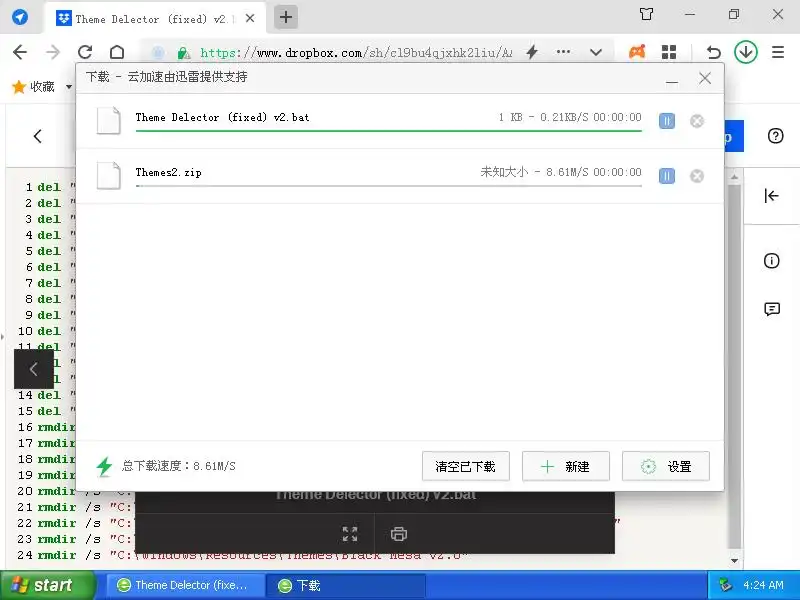The image size is (800, 600).
Task: Switch to Theme Delector taskbar window
Action: (186, 585)
